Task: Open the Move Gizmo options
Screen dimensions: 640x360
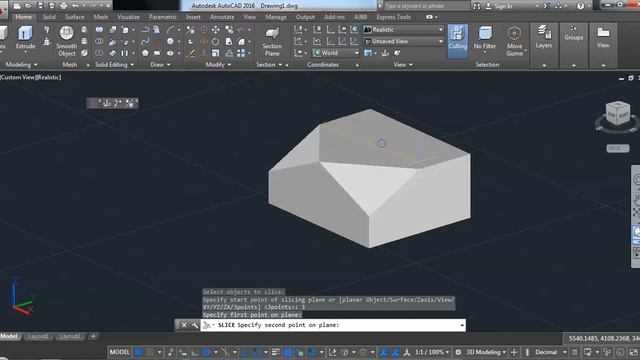Action: (514, 41)
